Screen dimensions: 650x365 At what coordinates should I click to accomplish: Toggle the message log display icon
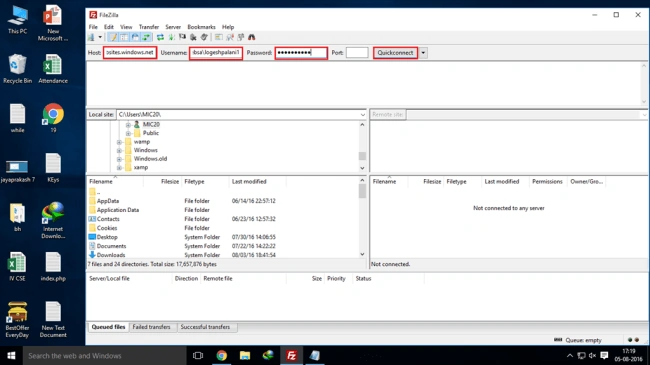pyautogui.click(x=113, y=37)
